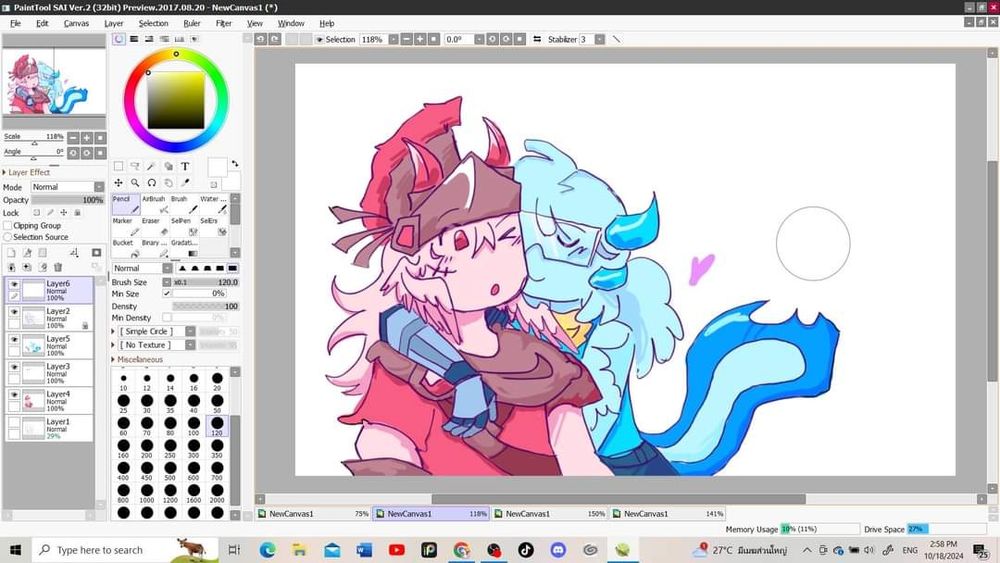The height and width of the screenshot is (563, 1000).
Task: Hide Layer3 using its eye icon
Action: coord(14,367)
